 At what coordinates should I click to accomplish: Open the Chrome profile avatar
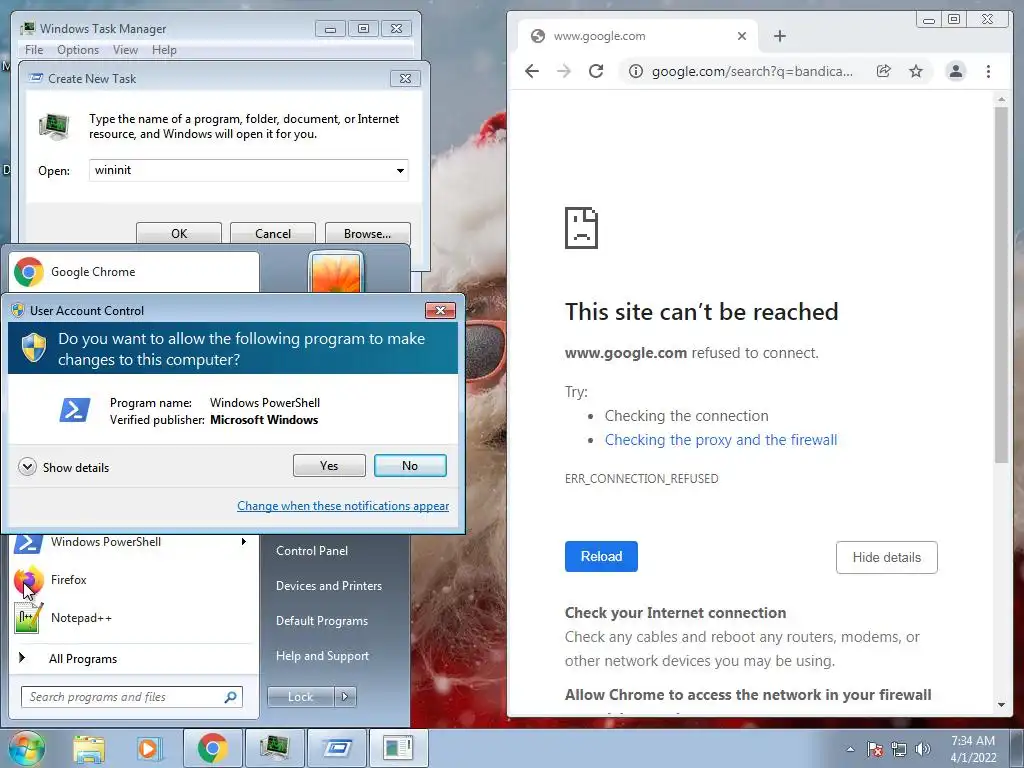point(955,71)
